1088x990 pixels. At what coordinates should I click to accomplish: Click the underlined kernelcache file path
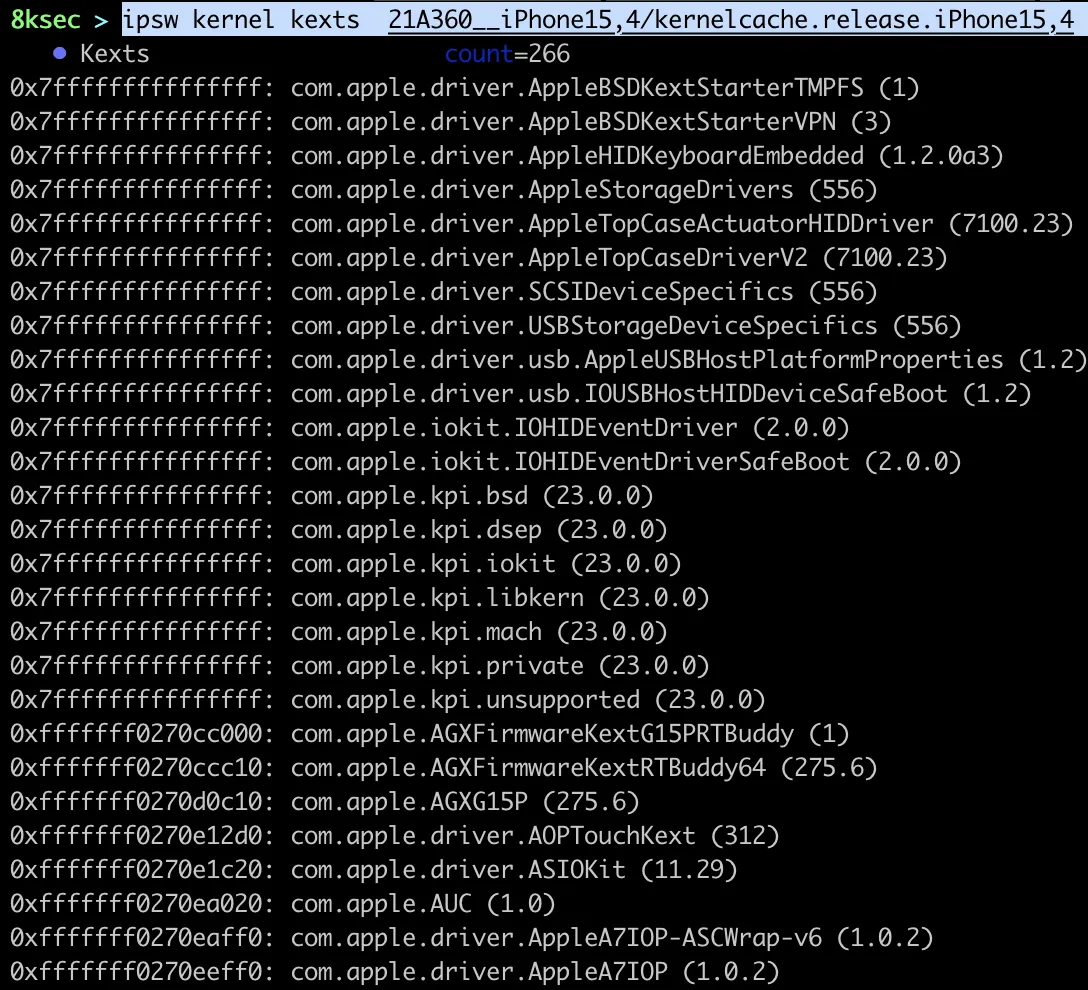coord(730,19)
